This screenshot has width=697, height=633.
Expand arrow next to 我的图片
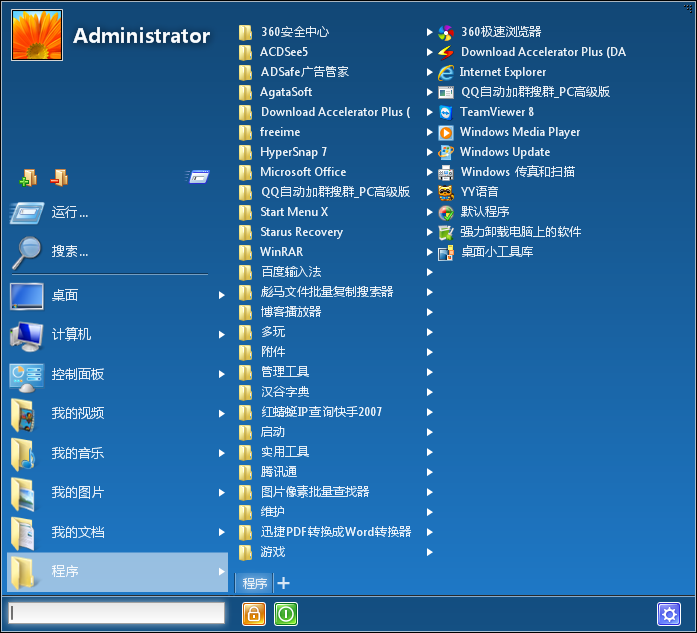221,493
